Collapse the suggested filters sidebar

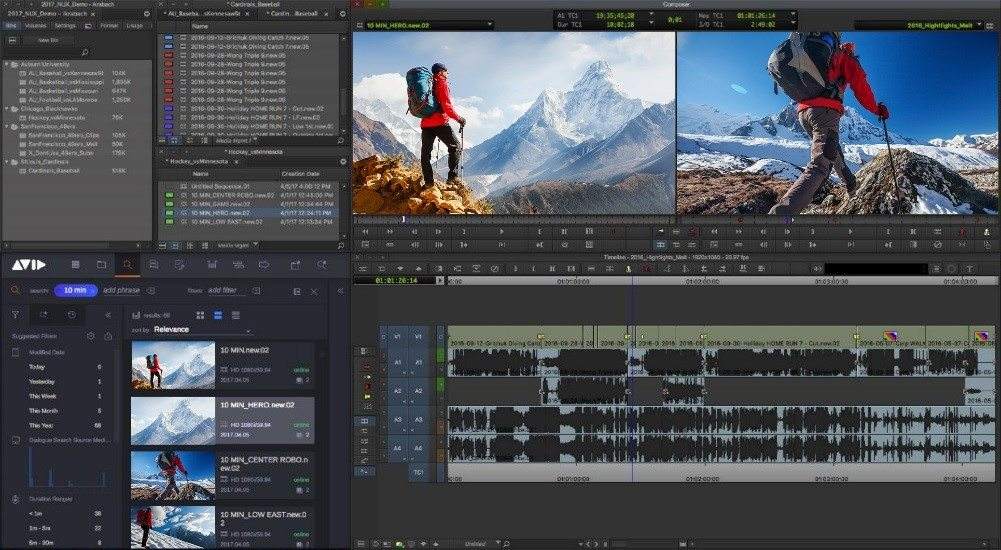[108, 315]
